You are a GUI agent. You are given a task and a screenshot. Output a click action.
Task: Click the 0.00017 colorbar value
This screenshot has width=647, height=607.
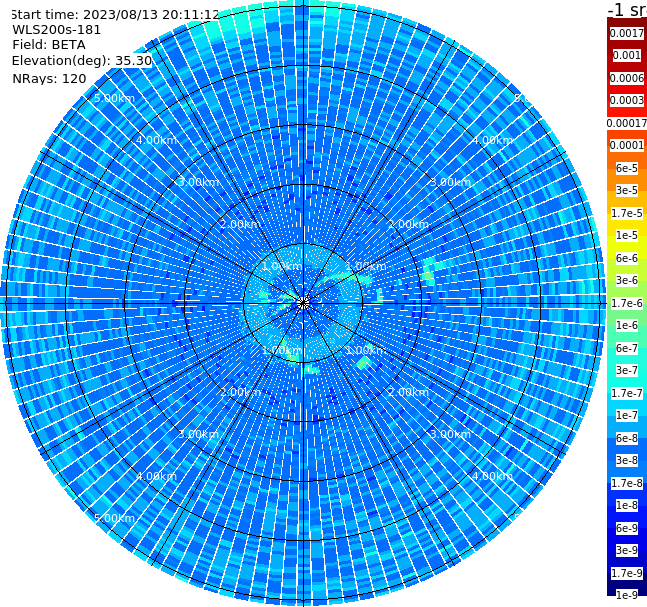[627, 123]
